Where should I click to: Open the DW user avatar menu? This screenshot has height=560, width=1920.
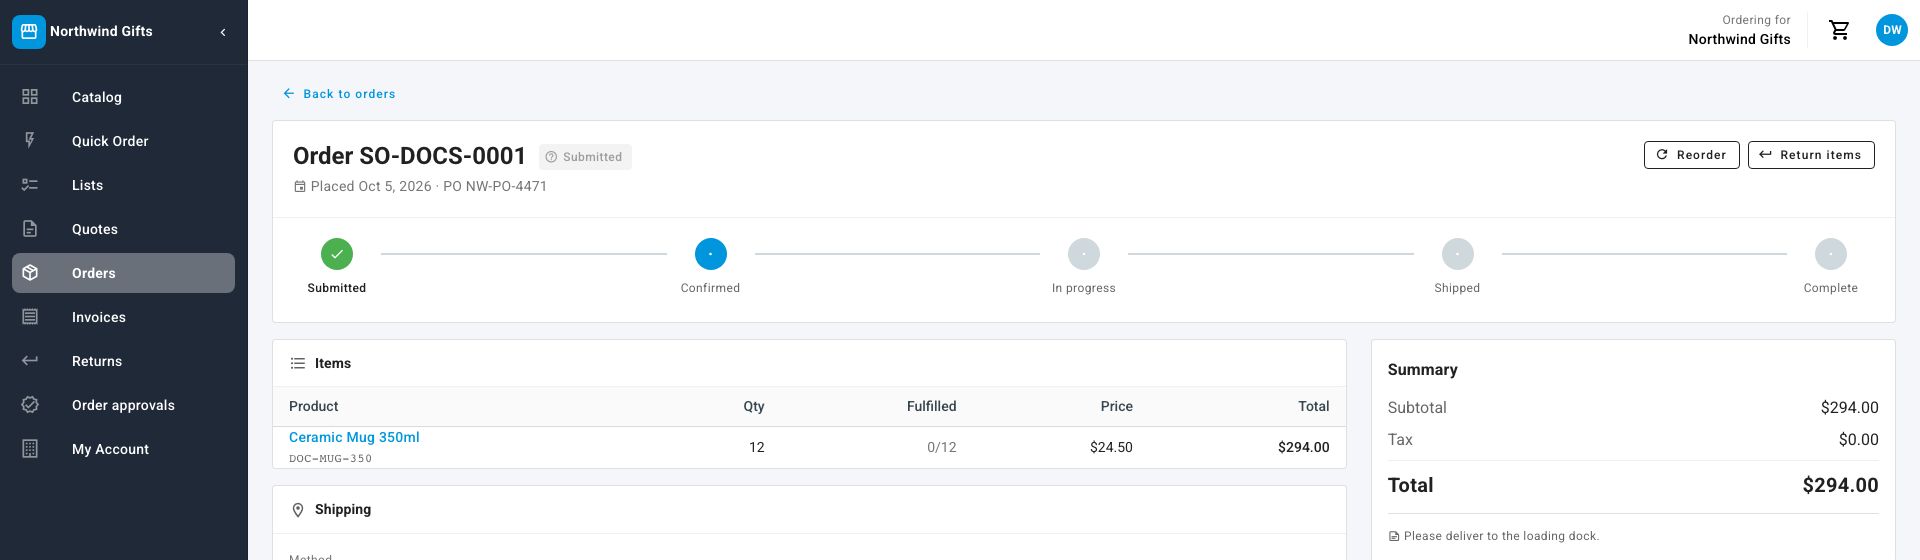click(1892, 30)
